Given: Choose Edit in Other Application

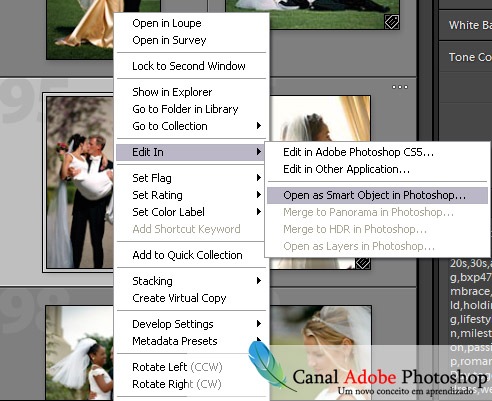Looking at the screenshot, I should tap(377, 169).
